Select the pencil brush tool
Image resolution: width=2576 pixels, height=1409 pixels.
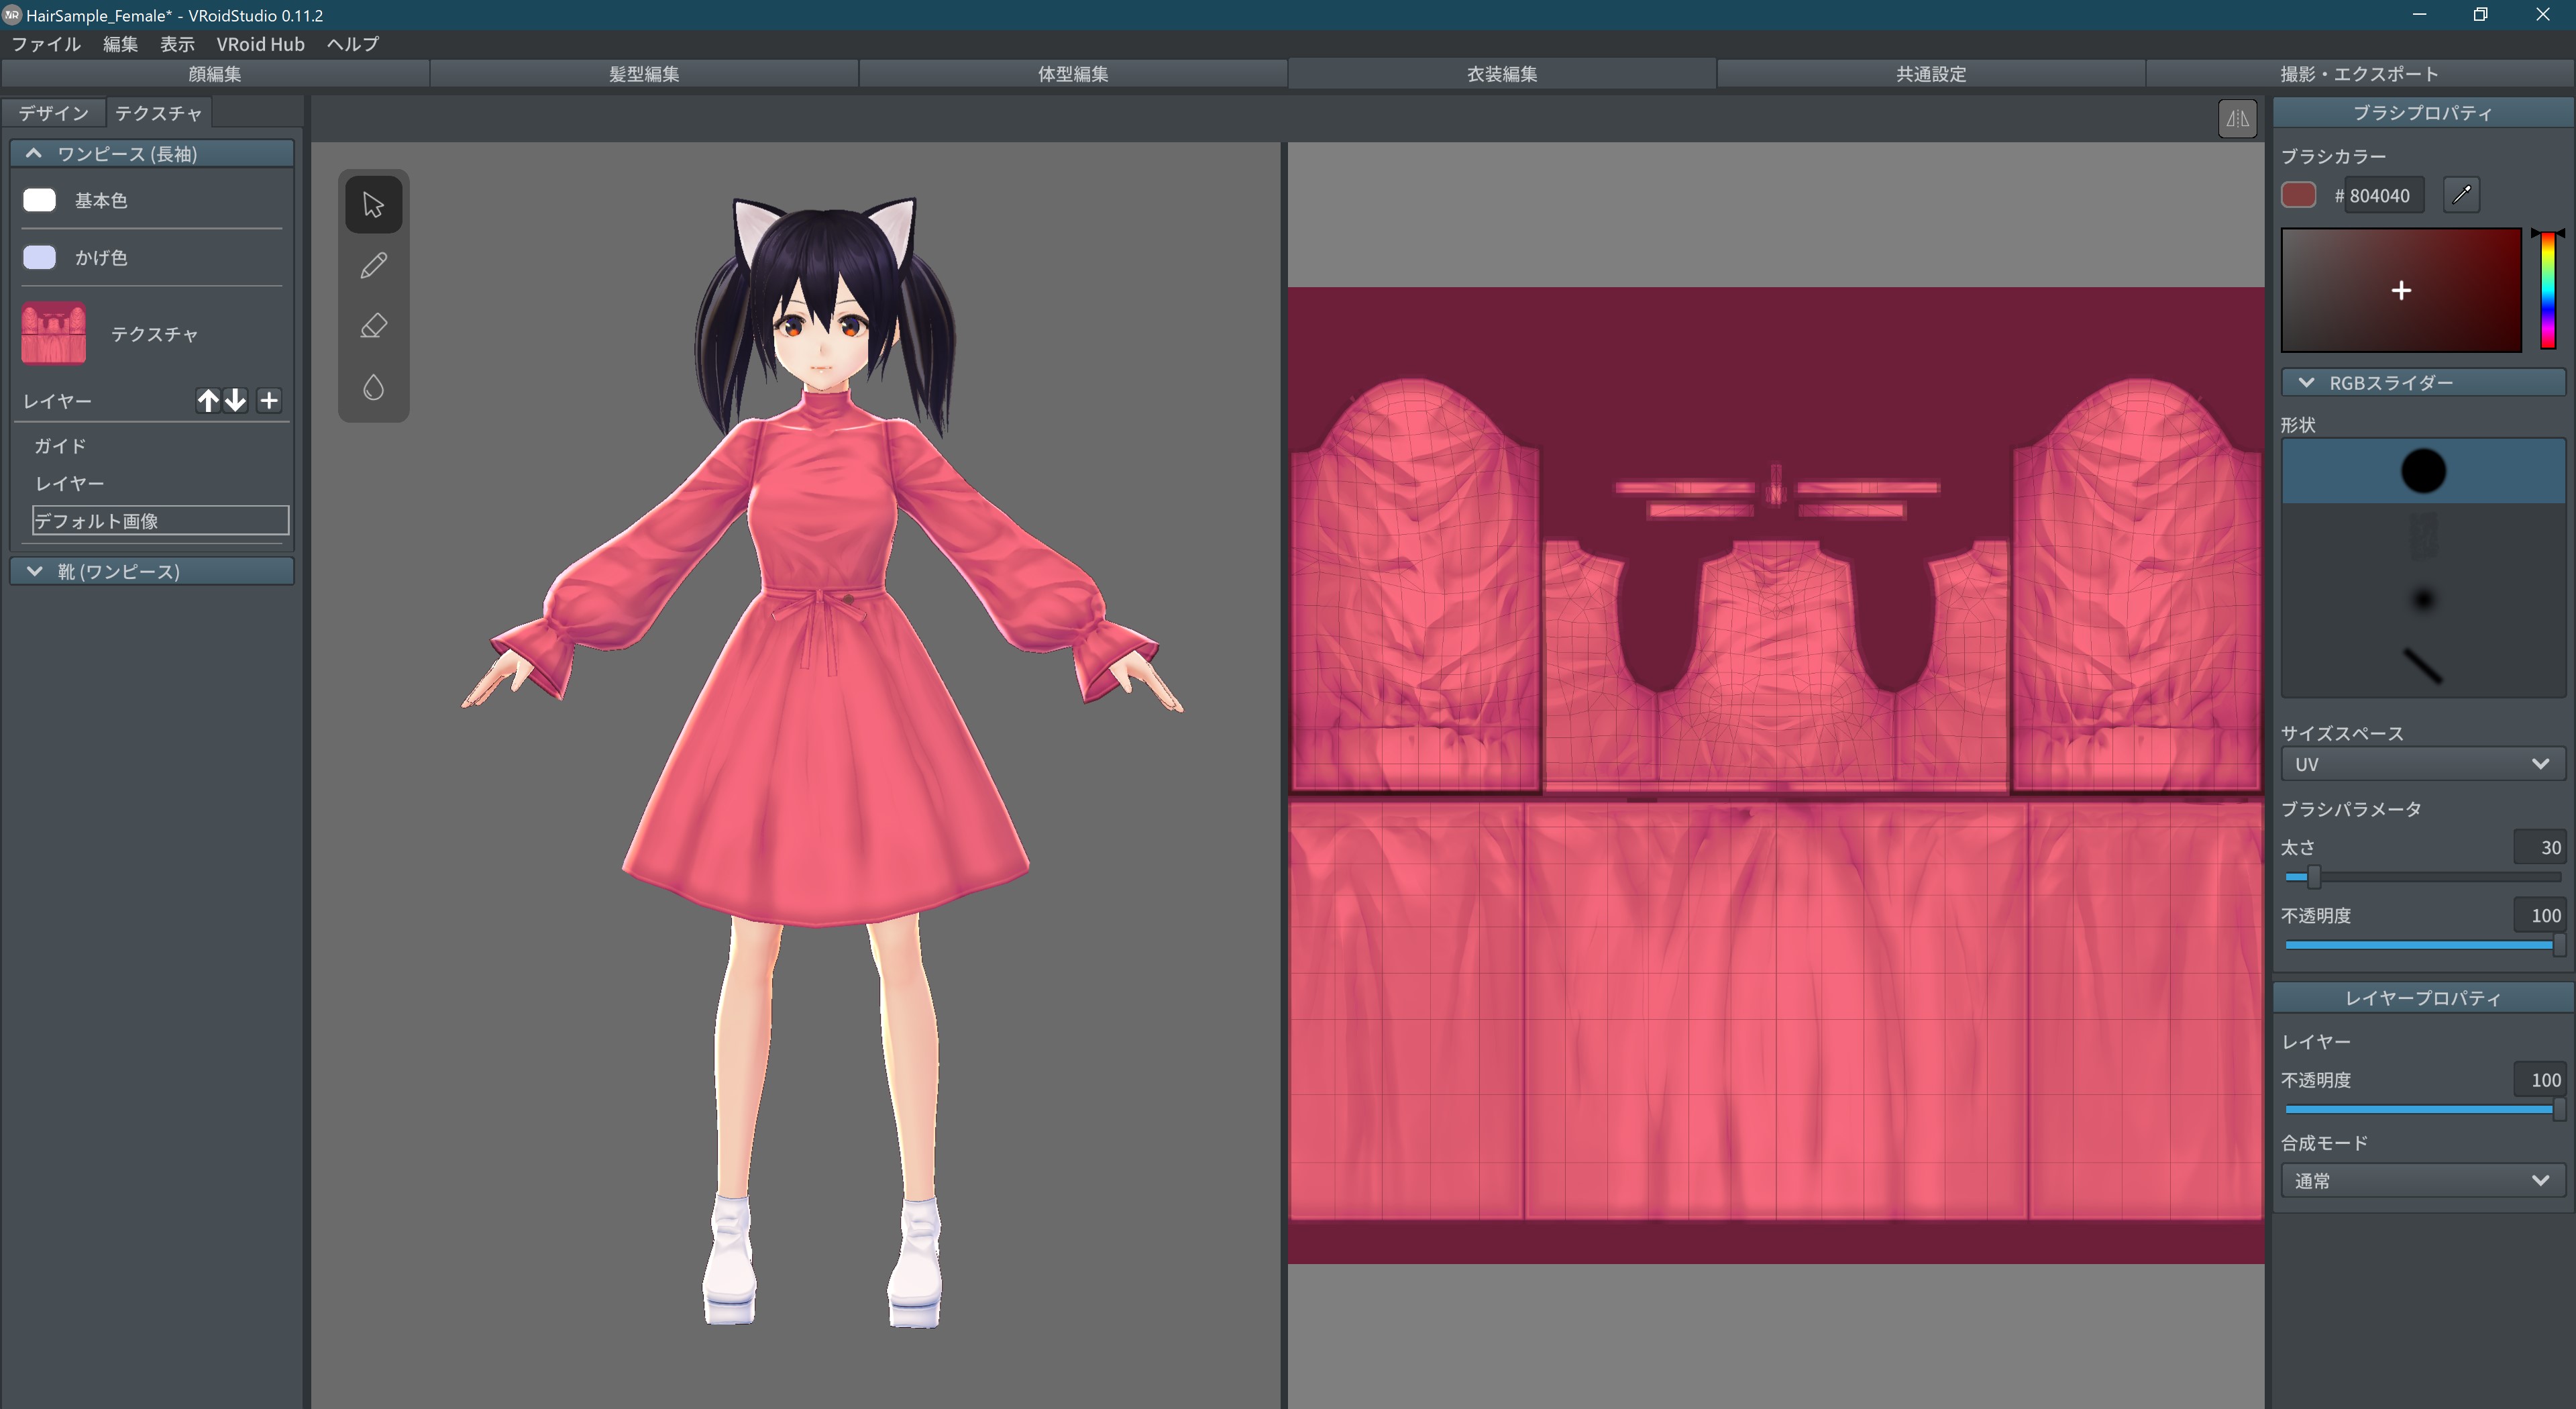coord(373,265)
